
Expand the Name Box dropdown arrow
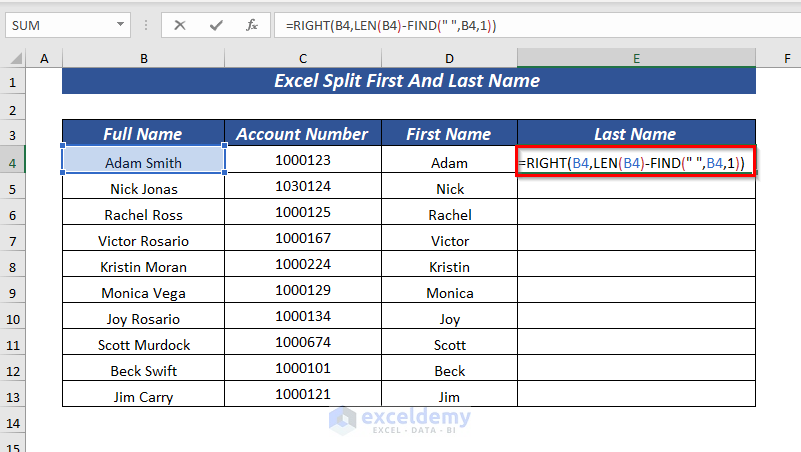point(121,25)
